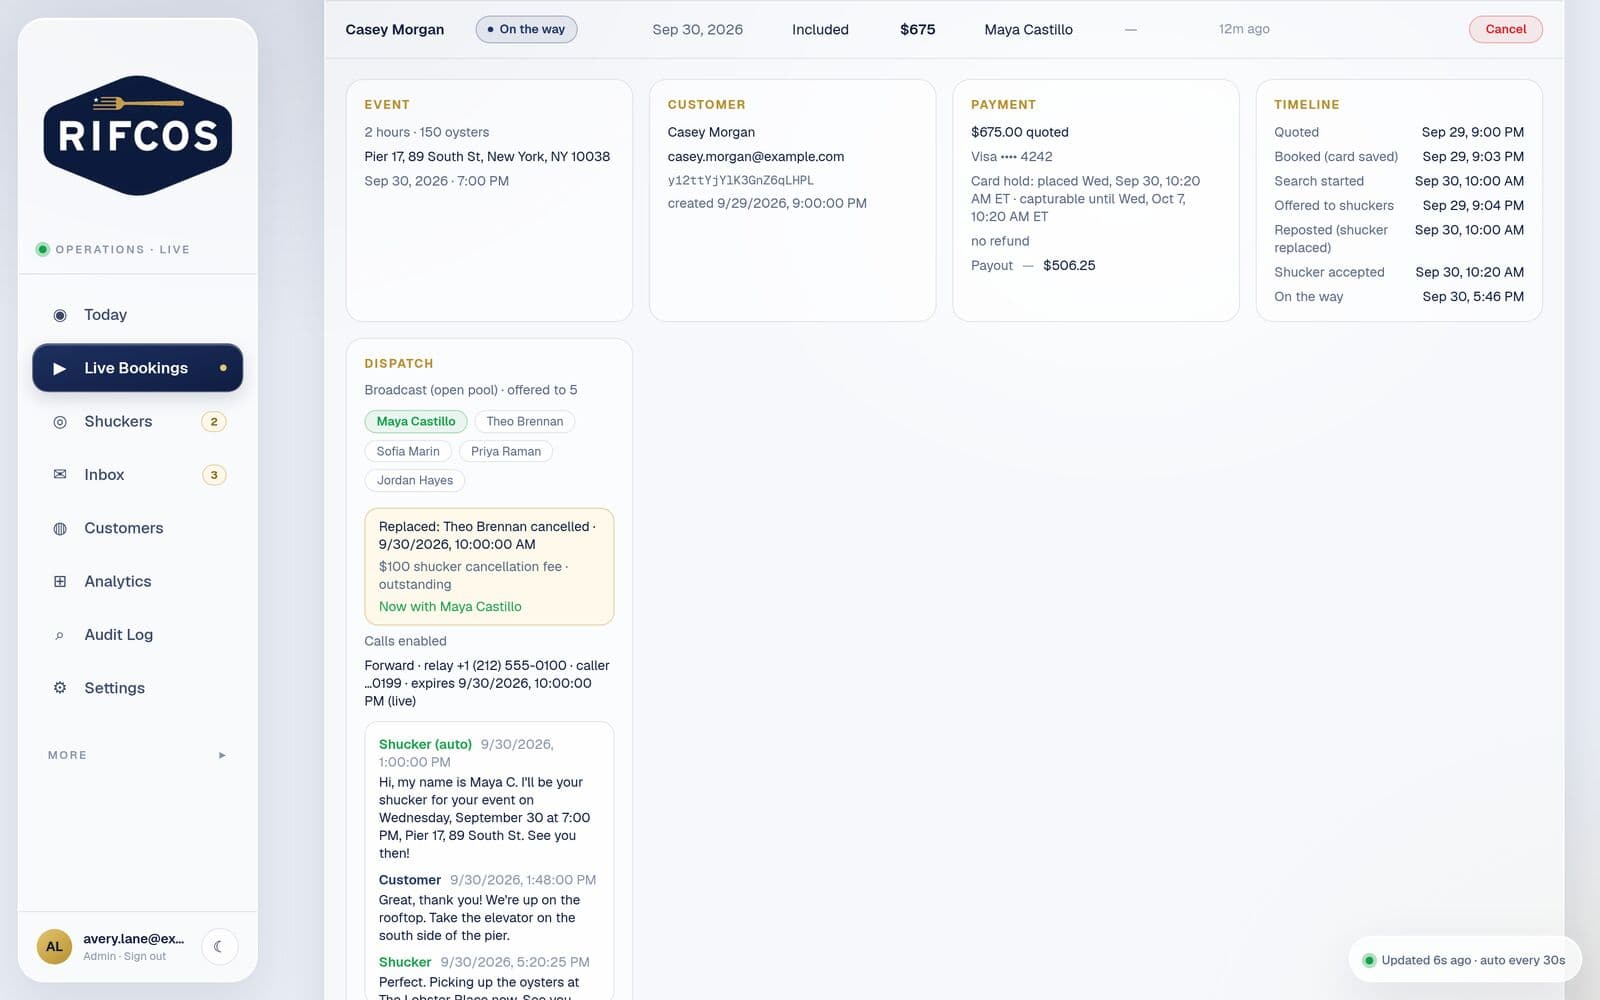
Task: Click the AL user avatar
Action: click(54, 946)
